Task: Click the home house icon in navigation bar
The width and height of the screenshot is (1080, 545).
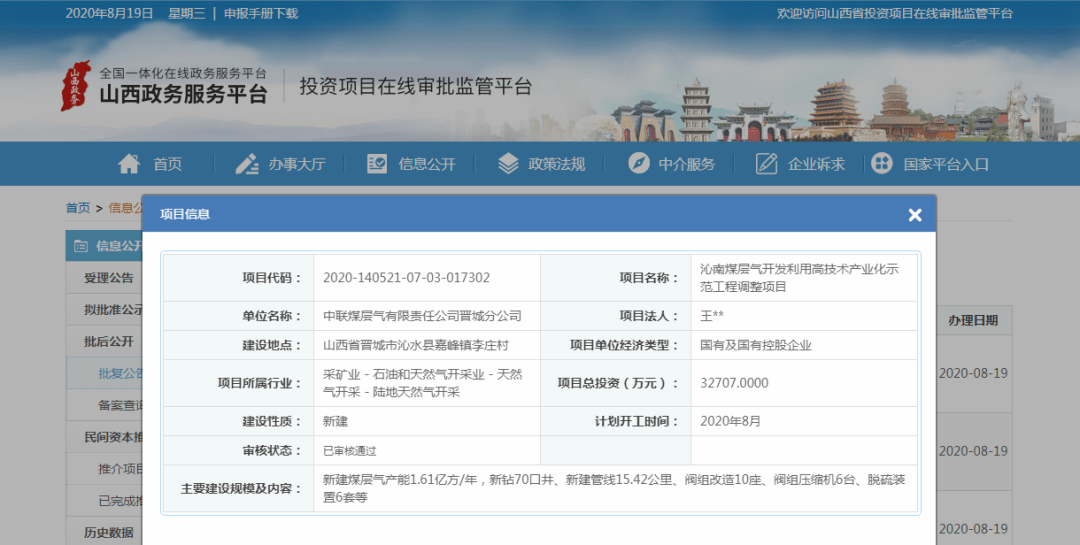Action: point(129,164)
